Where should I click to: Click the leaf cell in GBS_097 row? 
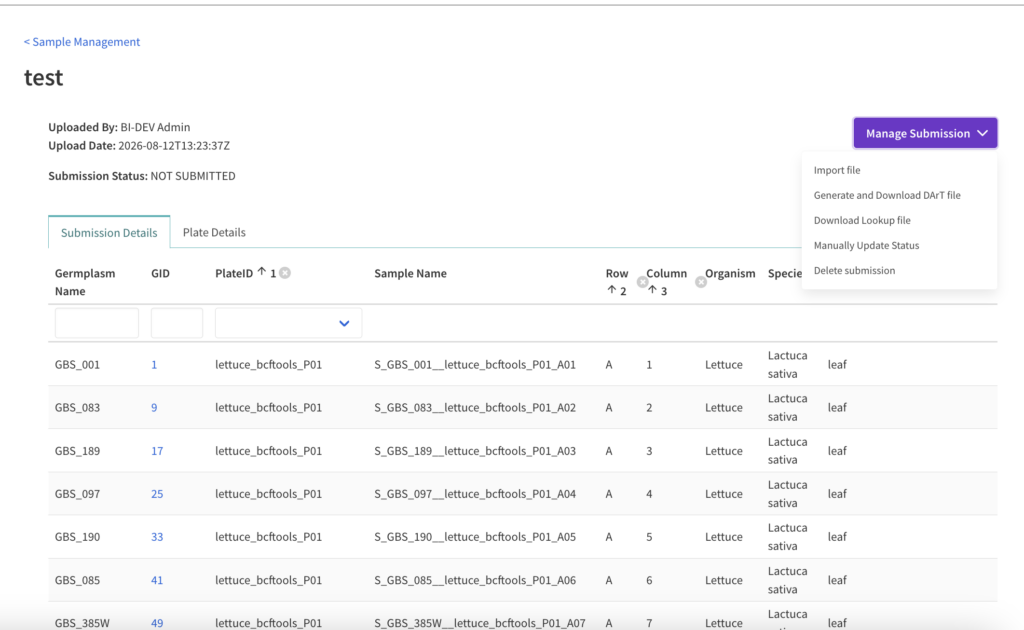[837, 494]
